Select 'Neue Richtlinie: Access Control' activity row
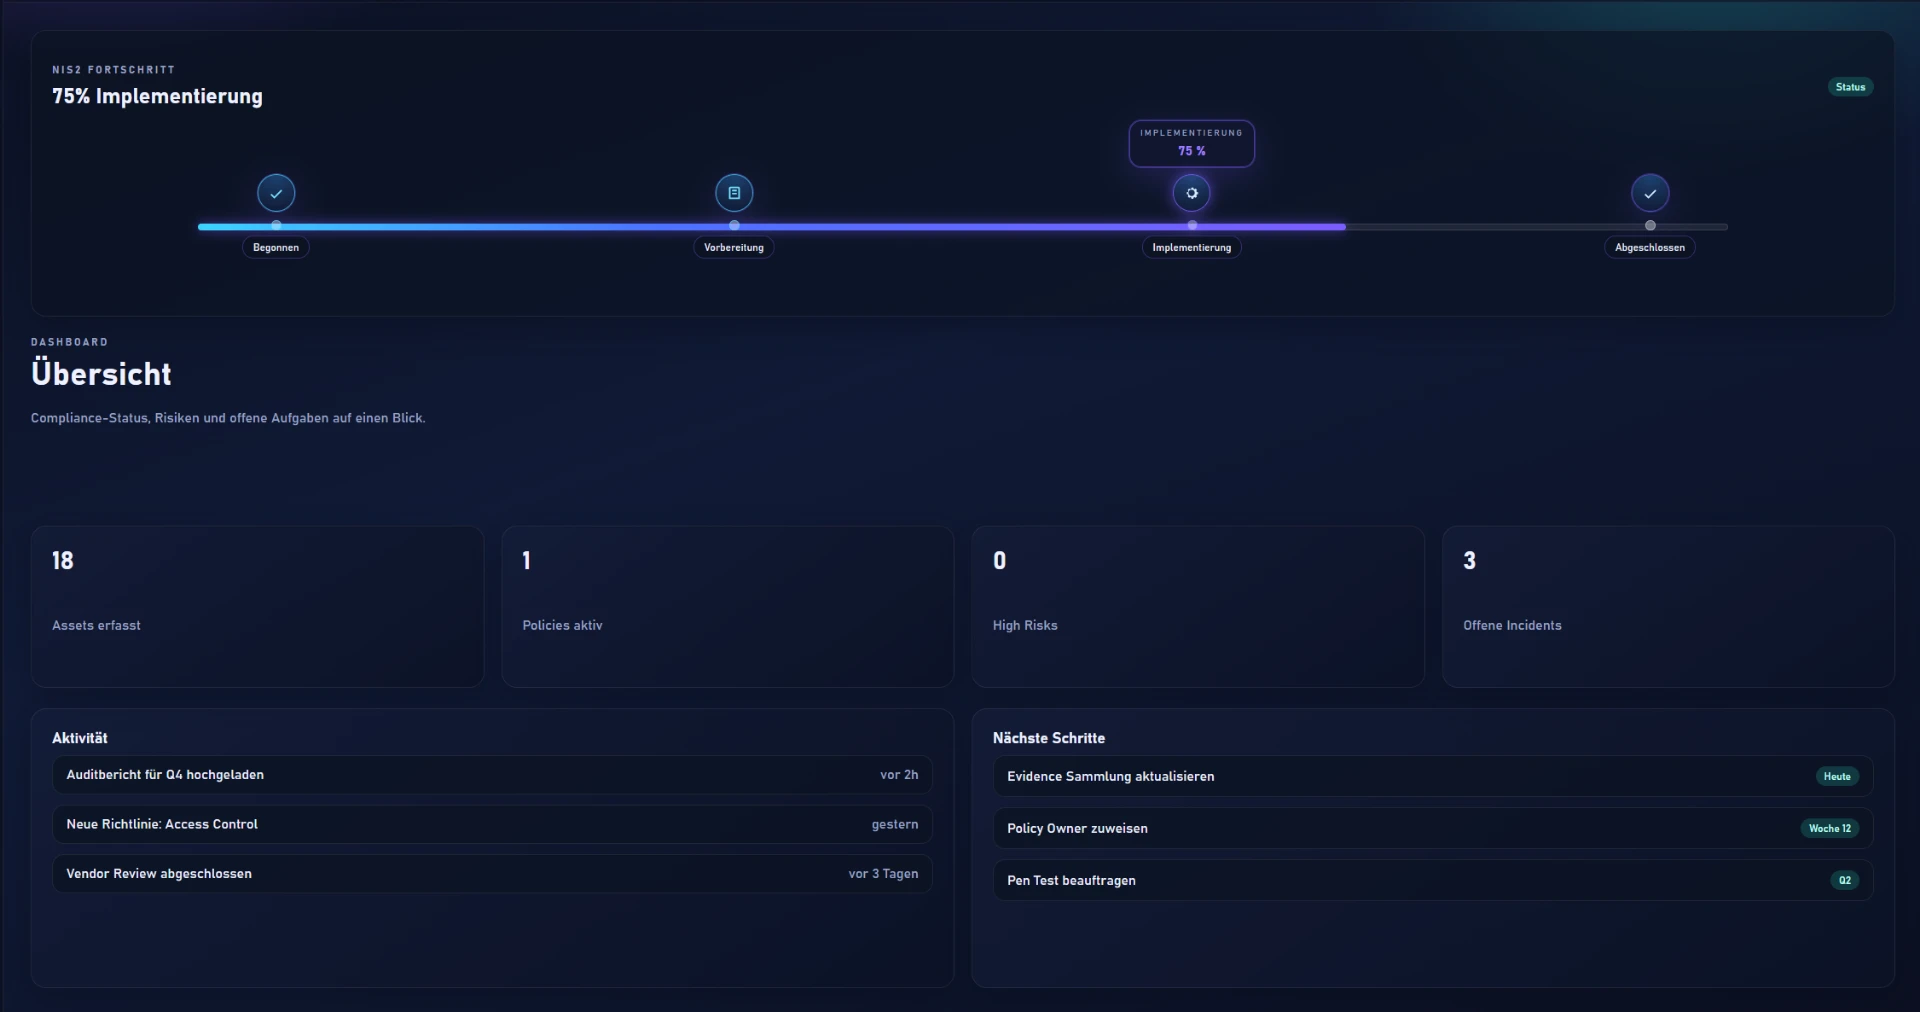1920x1012 pixels. [x=492, y=824]
